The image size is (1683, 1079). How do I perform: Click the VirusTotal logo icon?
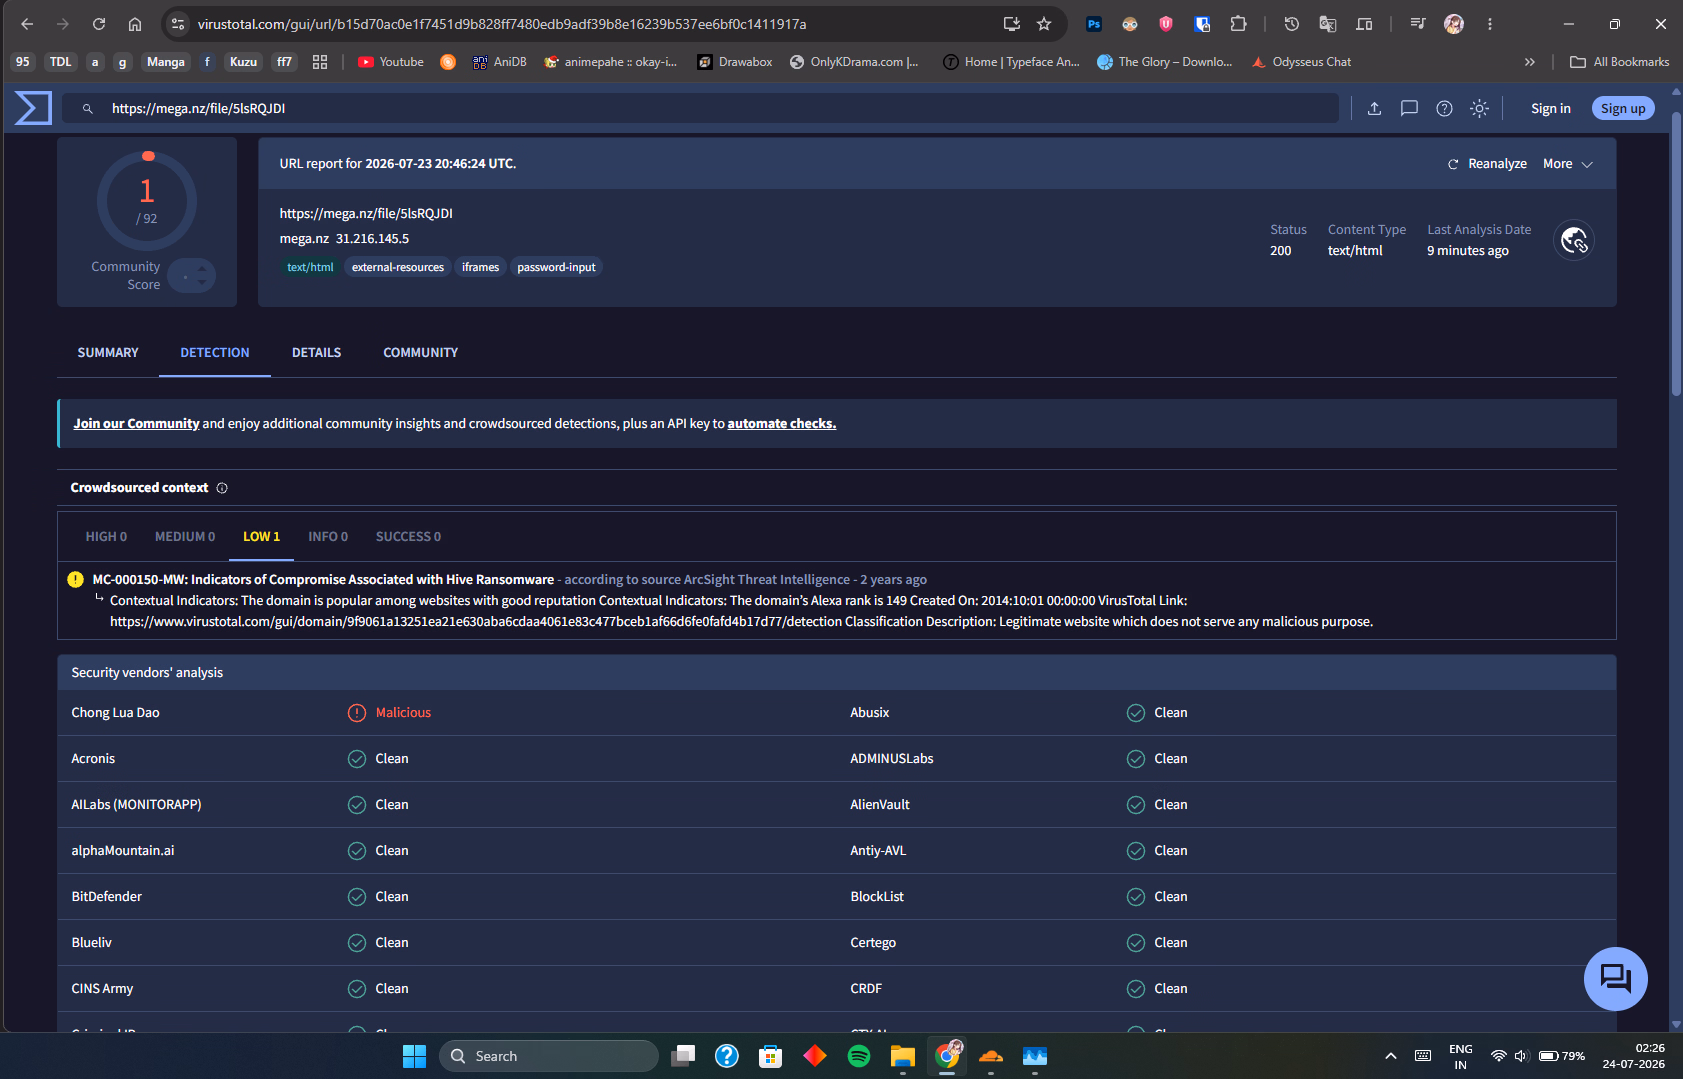point(33,108)
